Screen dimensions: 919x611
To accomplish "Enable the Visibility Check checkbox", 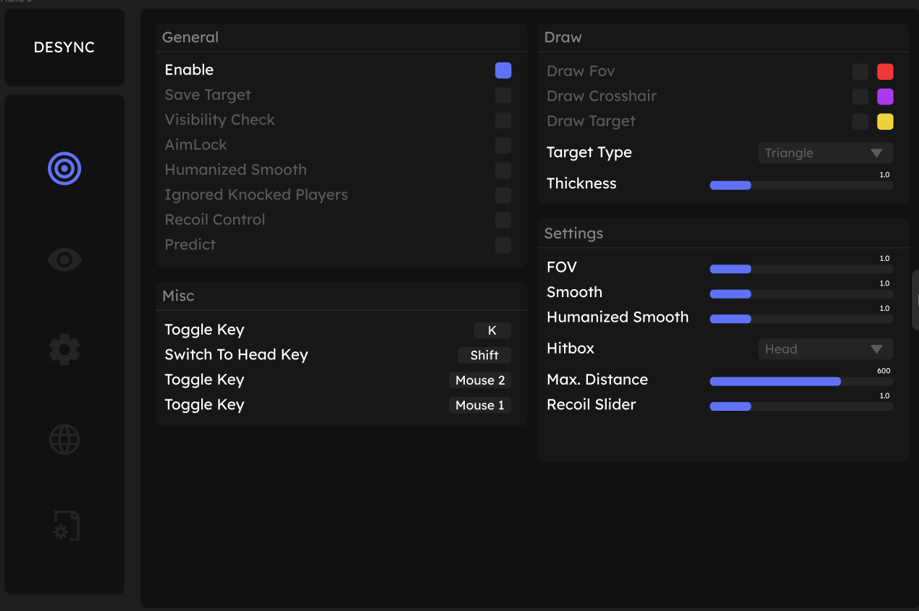I will [x=503, y=120].
